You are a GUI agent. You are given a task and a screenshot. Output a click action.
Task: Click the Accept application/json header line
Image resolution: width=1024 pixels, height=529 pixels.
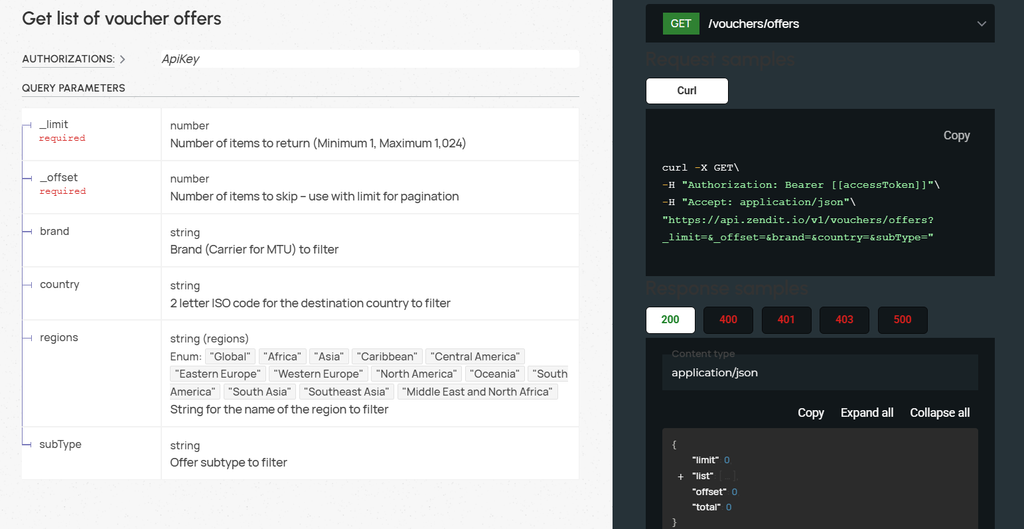[x=759, y=202]
